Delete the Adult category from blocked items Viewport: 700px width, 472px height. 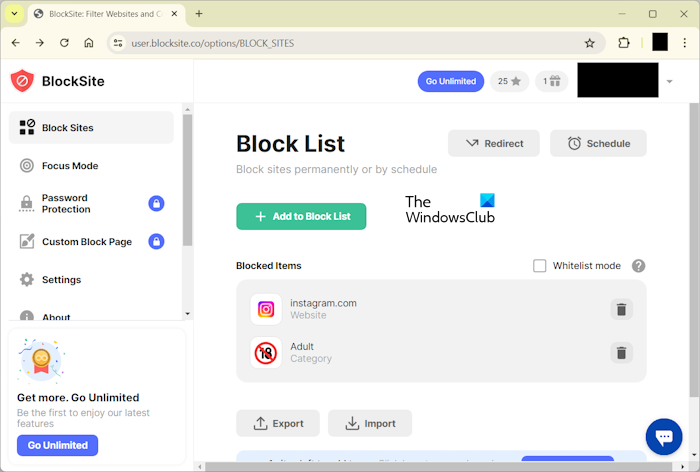tap(621, 353)
